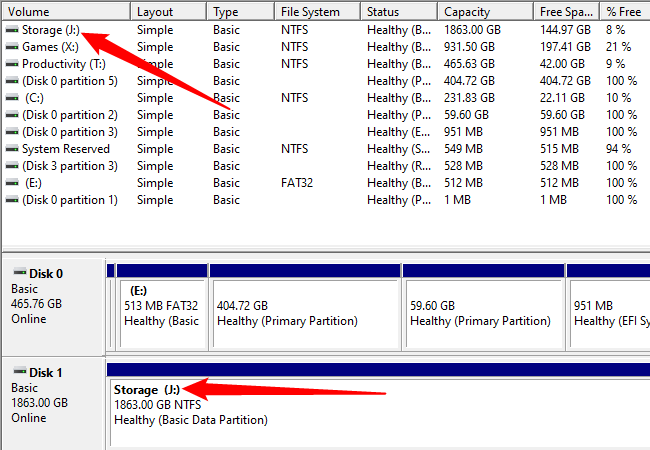
Task: Sort by the Layout column header
Action: pyautogui.click(x=169, y=12)
